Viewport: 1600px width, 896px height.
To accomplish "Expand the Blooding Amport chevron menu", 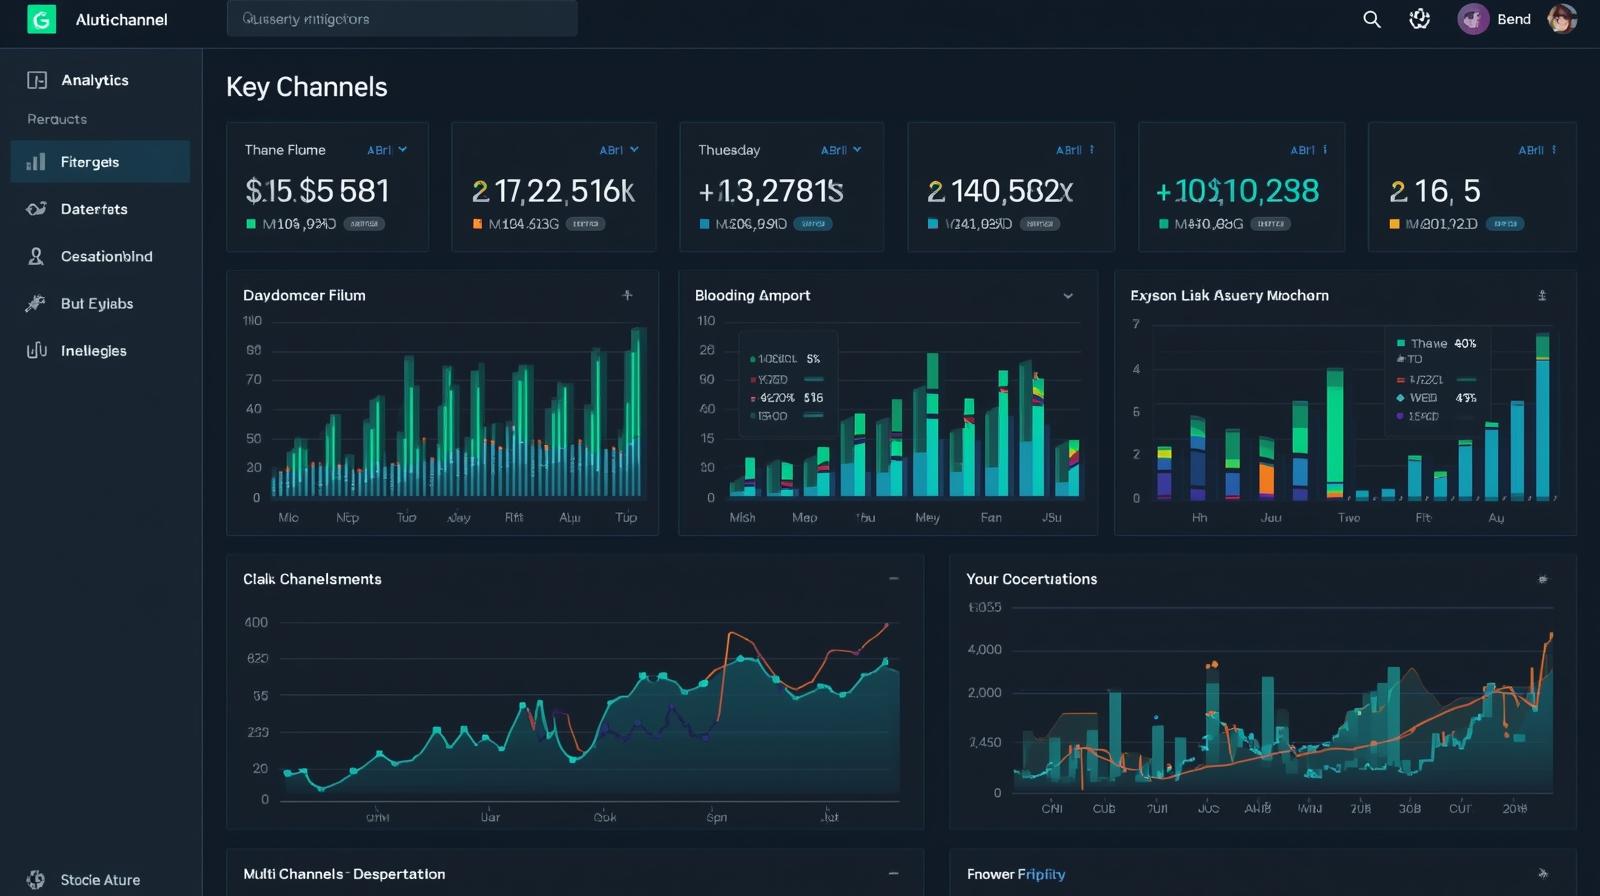I will (1067, 296).
